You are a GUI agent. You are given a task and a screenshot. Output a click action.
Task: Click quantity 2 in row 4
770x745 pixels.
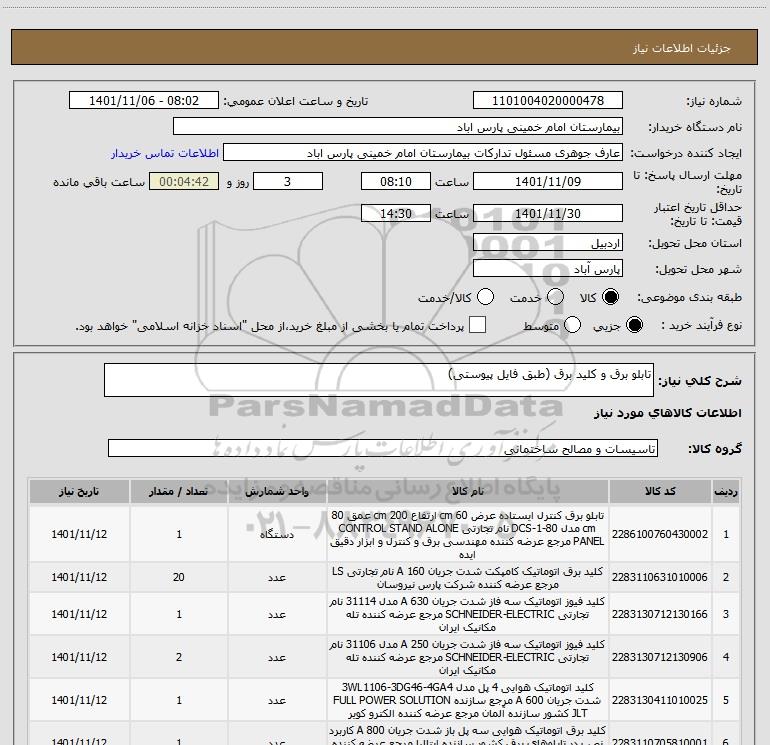tap(179, 657)
